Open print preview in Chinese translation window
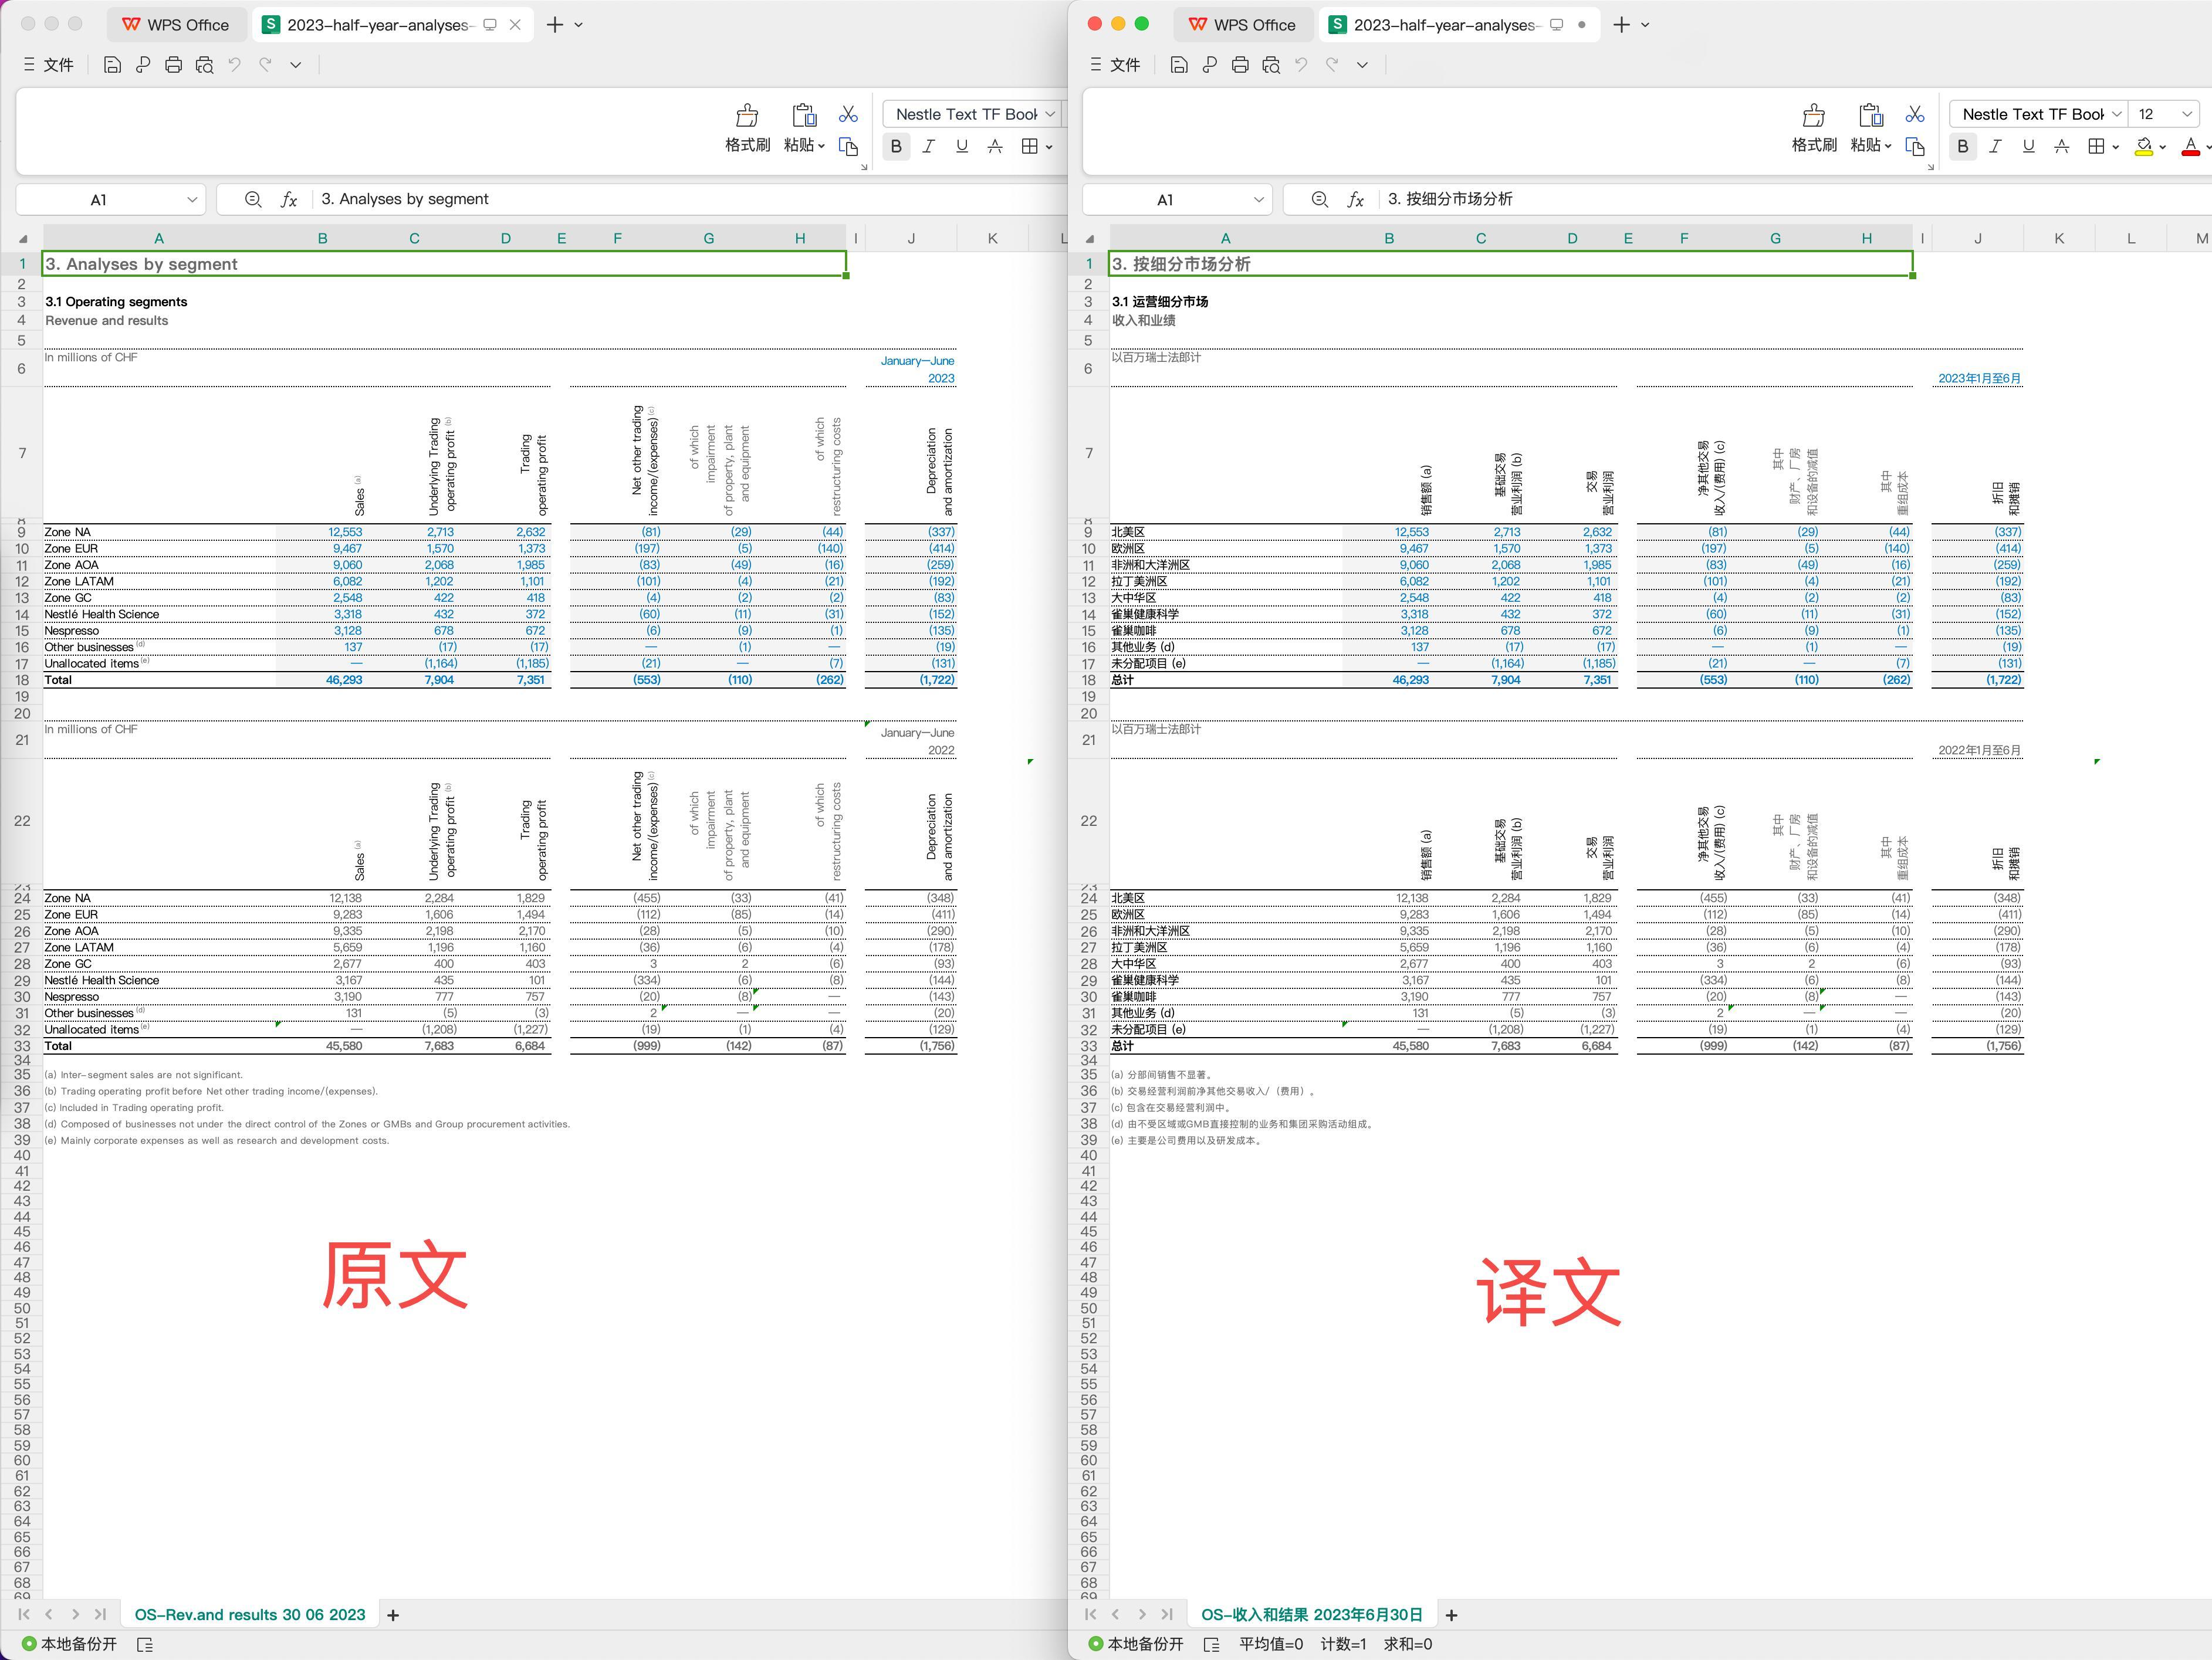Screen dimensions: 2212x1660 (x=1272, y=65)
